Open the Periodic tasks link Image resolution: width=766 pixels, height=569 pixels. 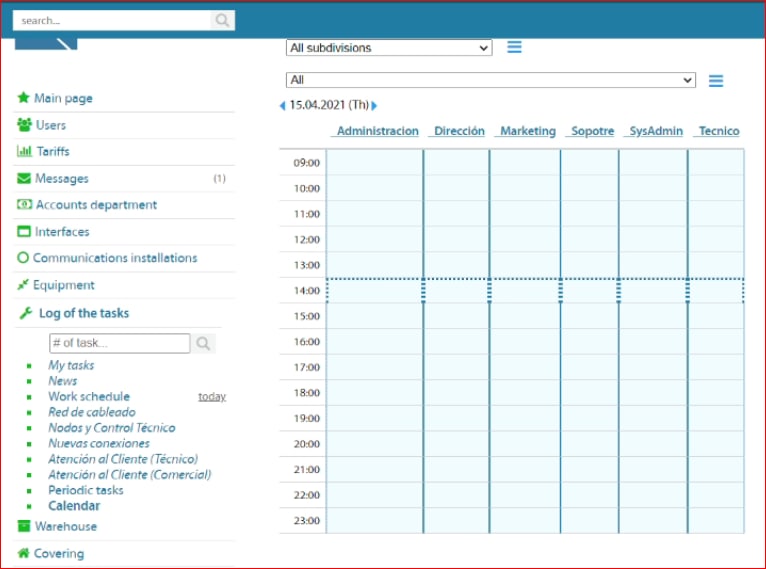coord(85,490)
